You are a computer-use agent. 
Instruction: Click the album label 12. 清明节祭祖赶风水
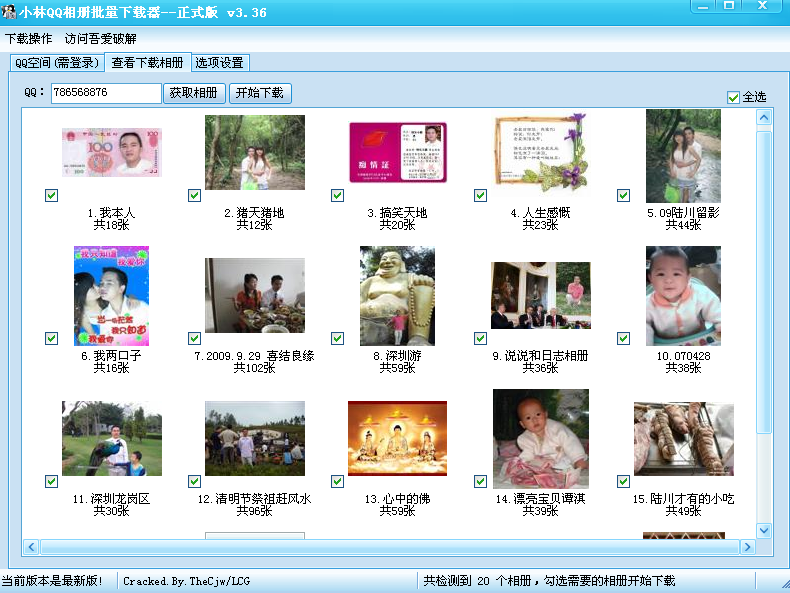254,499
